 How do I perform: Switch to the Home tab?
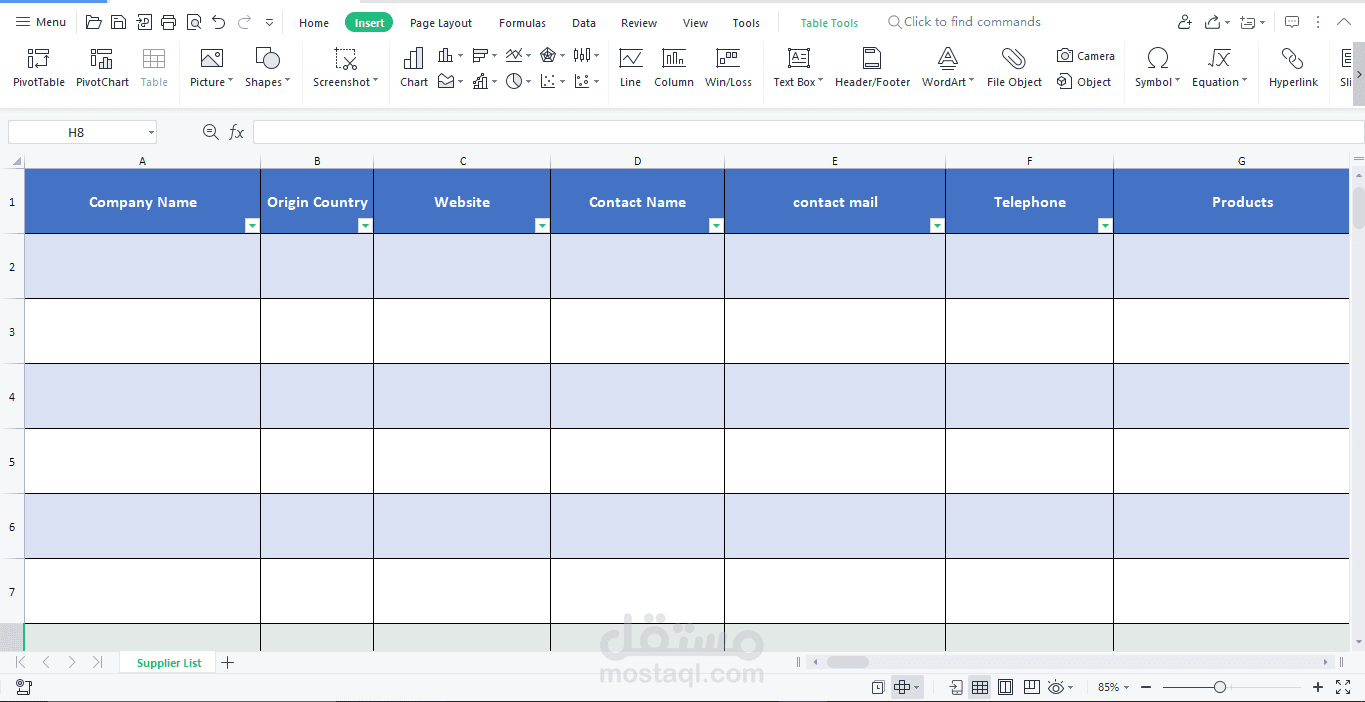(x=314, y=23)
